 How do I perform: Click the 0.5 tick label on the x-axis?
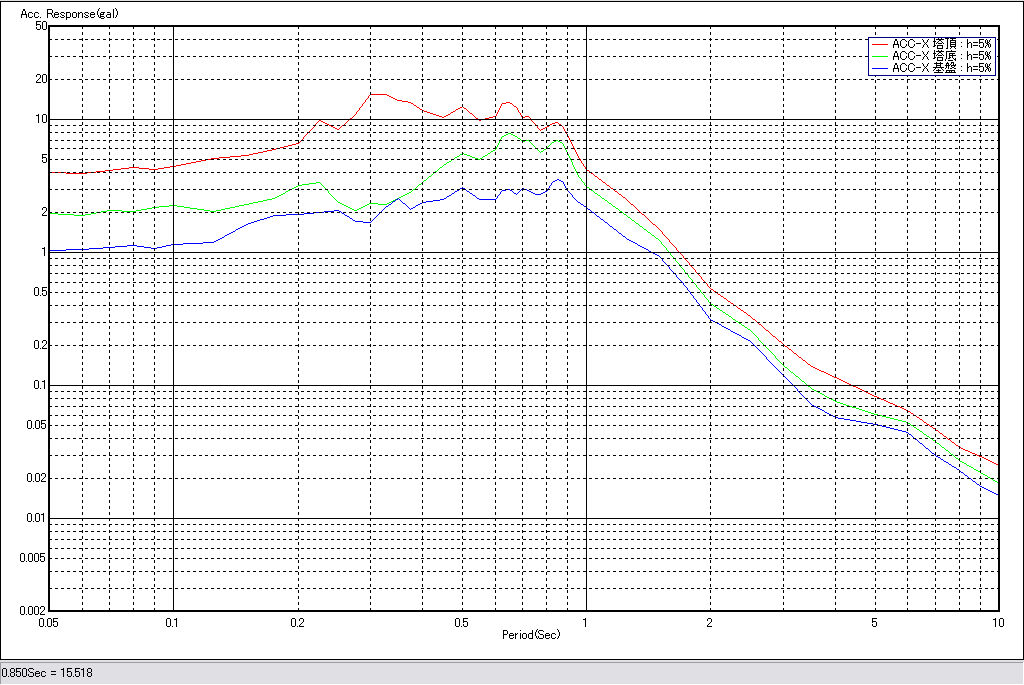pyautogui.click(x=462, y=623)
